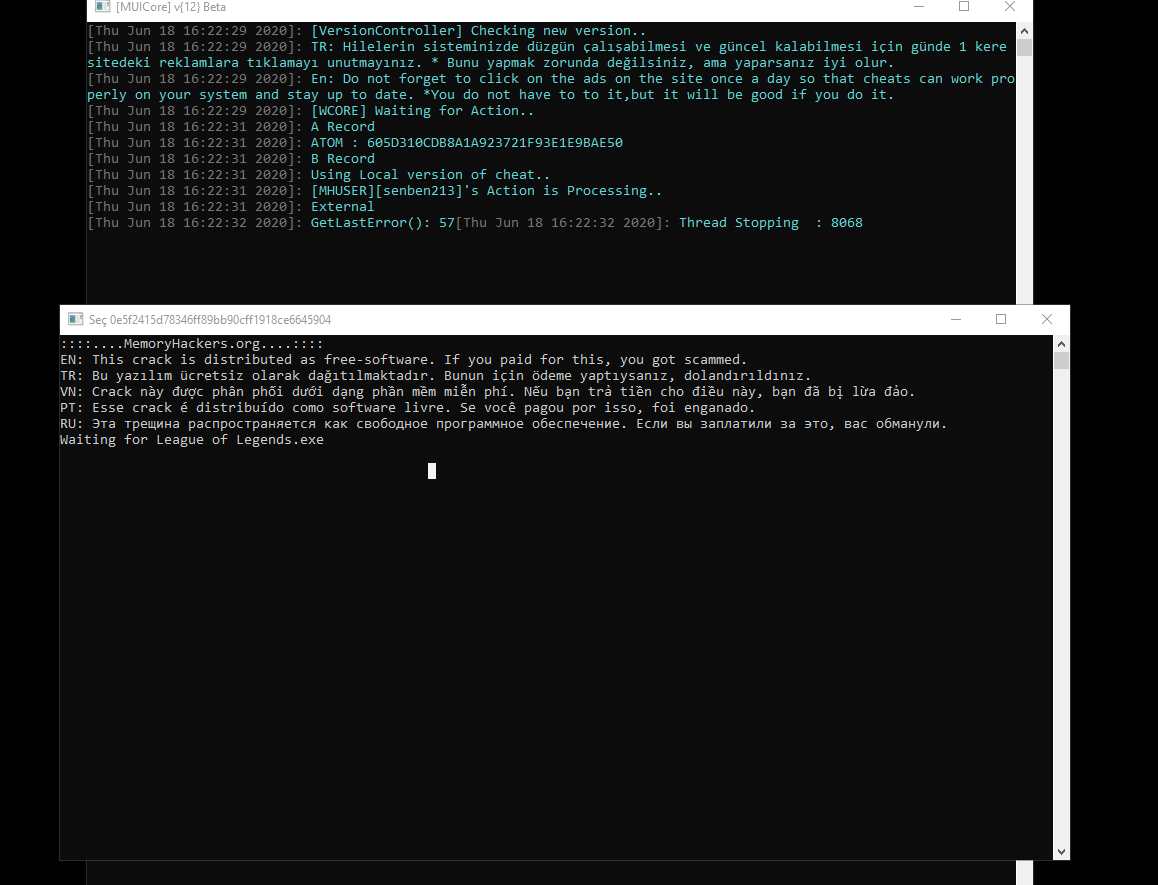
Task: Click the 'En: Do not forget to click' line
Action: [551, 86]
